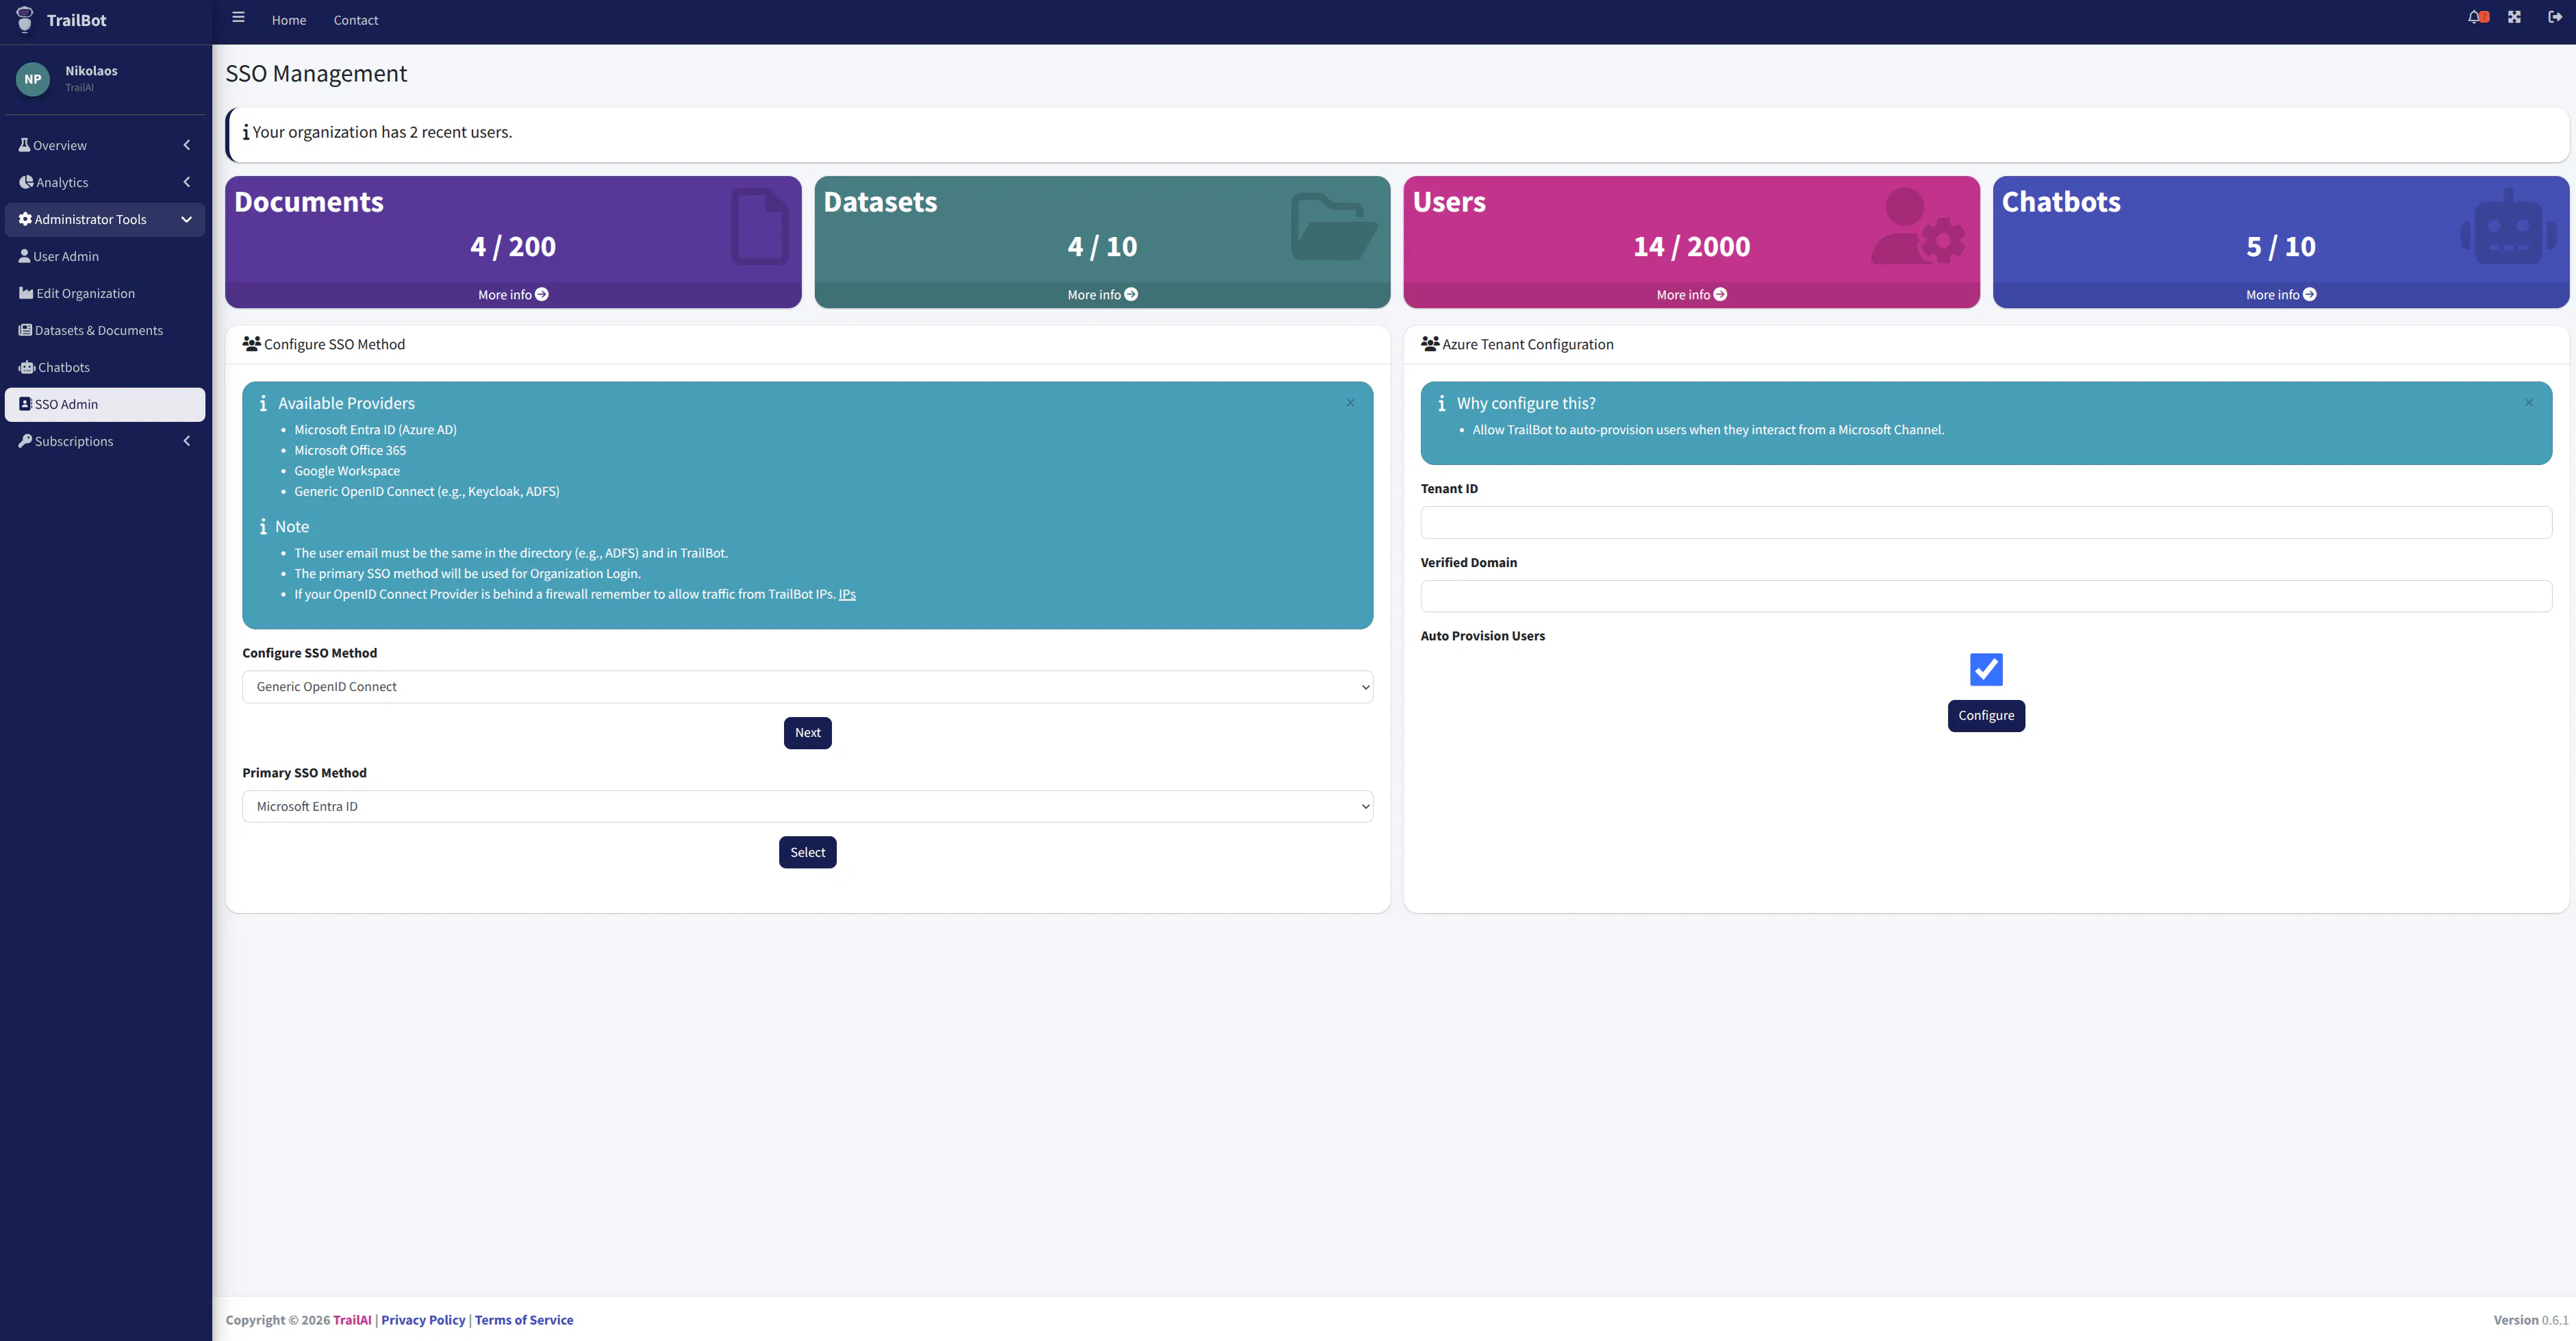Click the Verified Domain input field

click(x=1986, y=596)
